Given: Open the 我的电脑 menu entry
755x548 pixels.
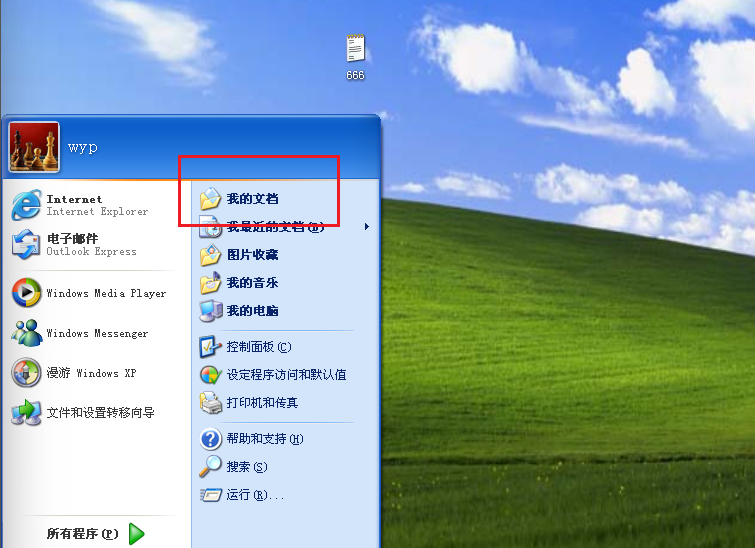Looking at the screenshot, I should click(283, 311).
